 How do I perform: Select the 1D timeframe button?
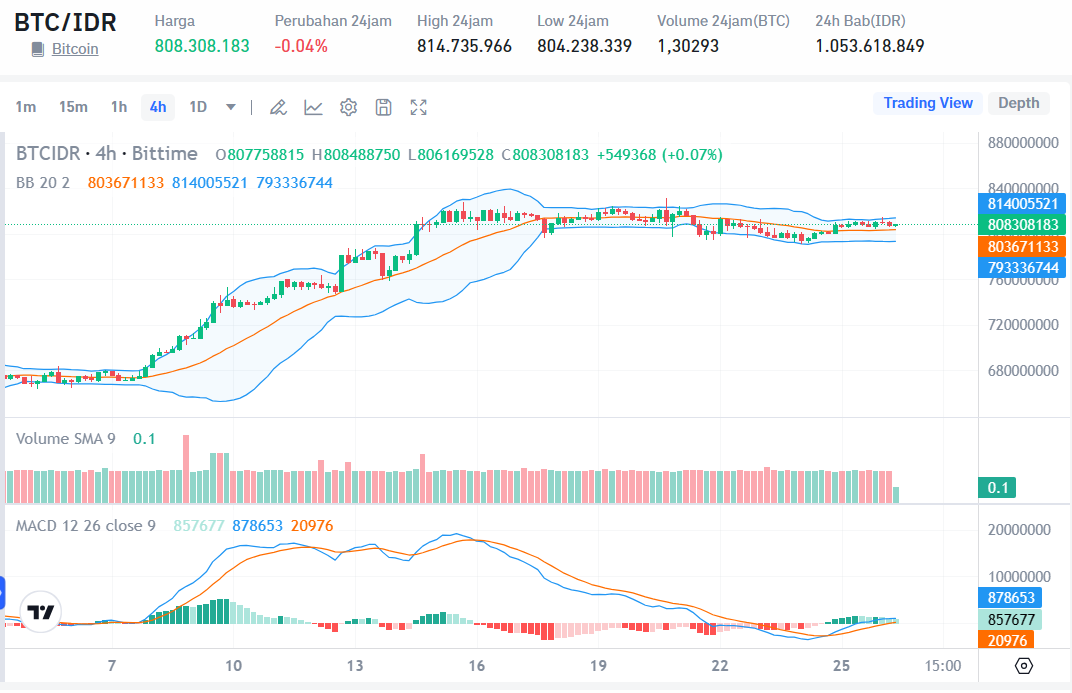pyautogui.click(x=198, y=107)
